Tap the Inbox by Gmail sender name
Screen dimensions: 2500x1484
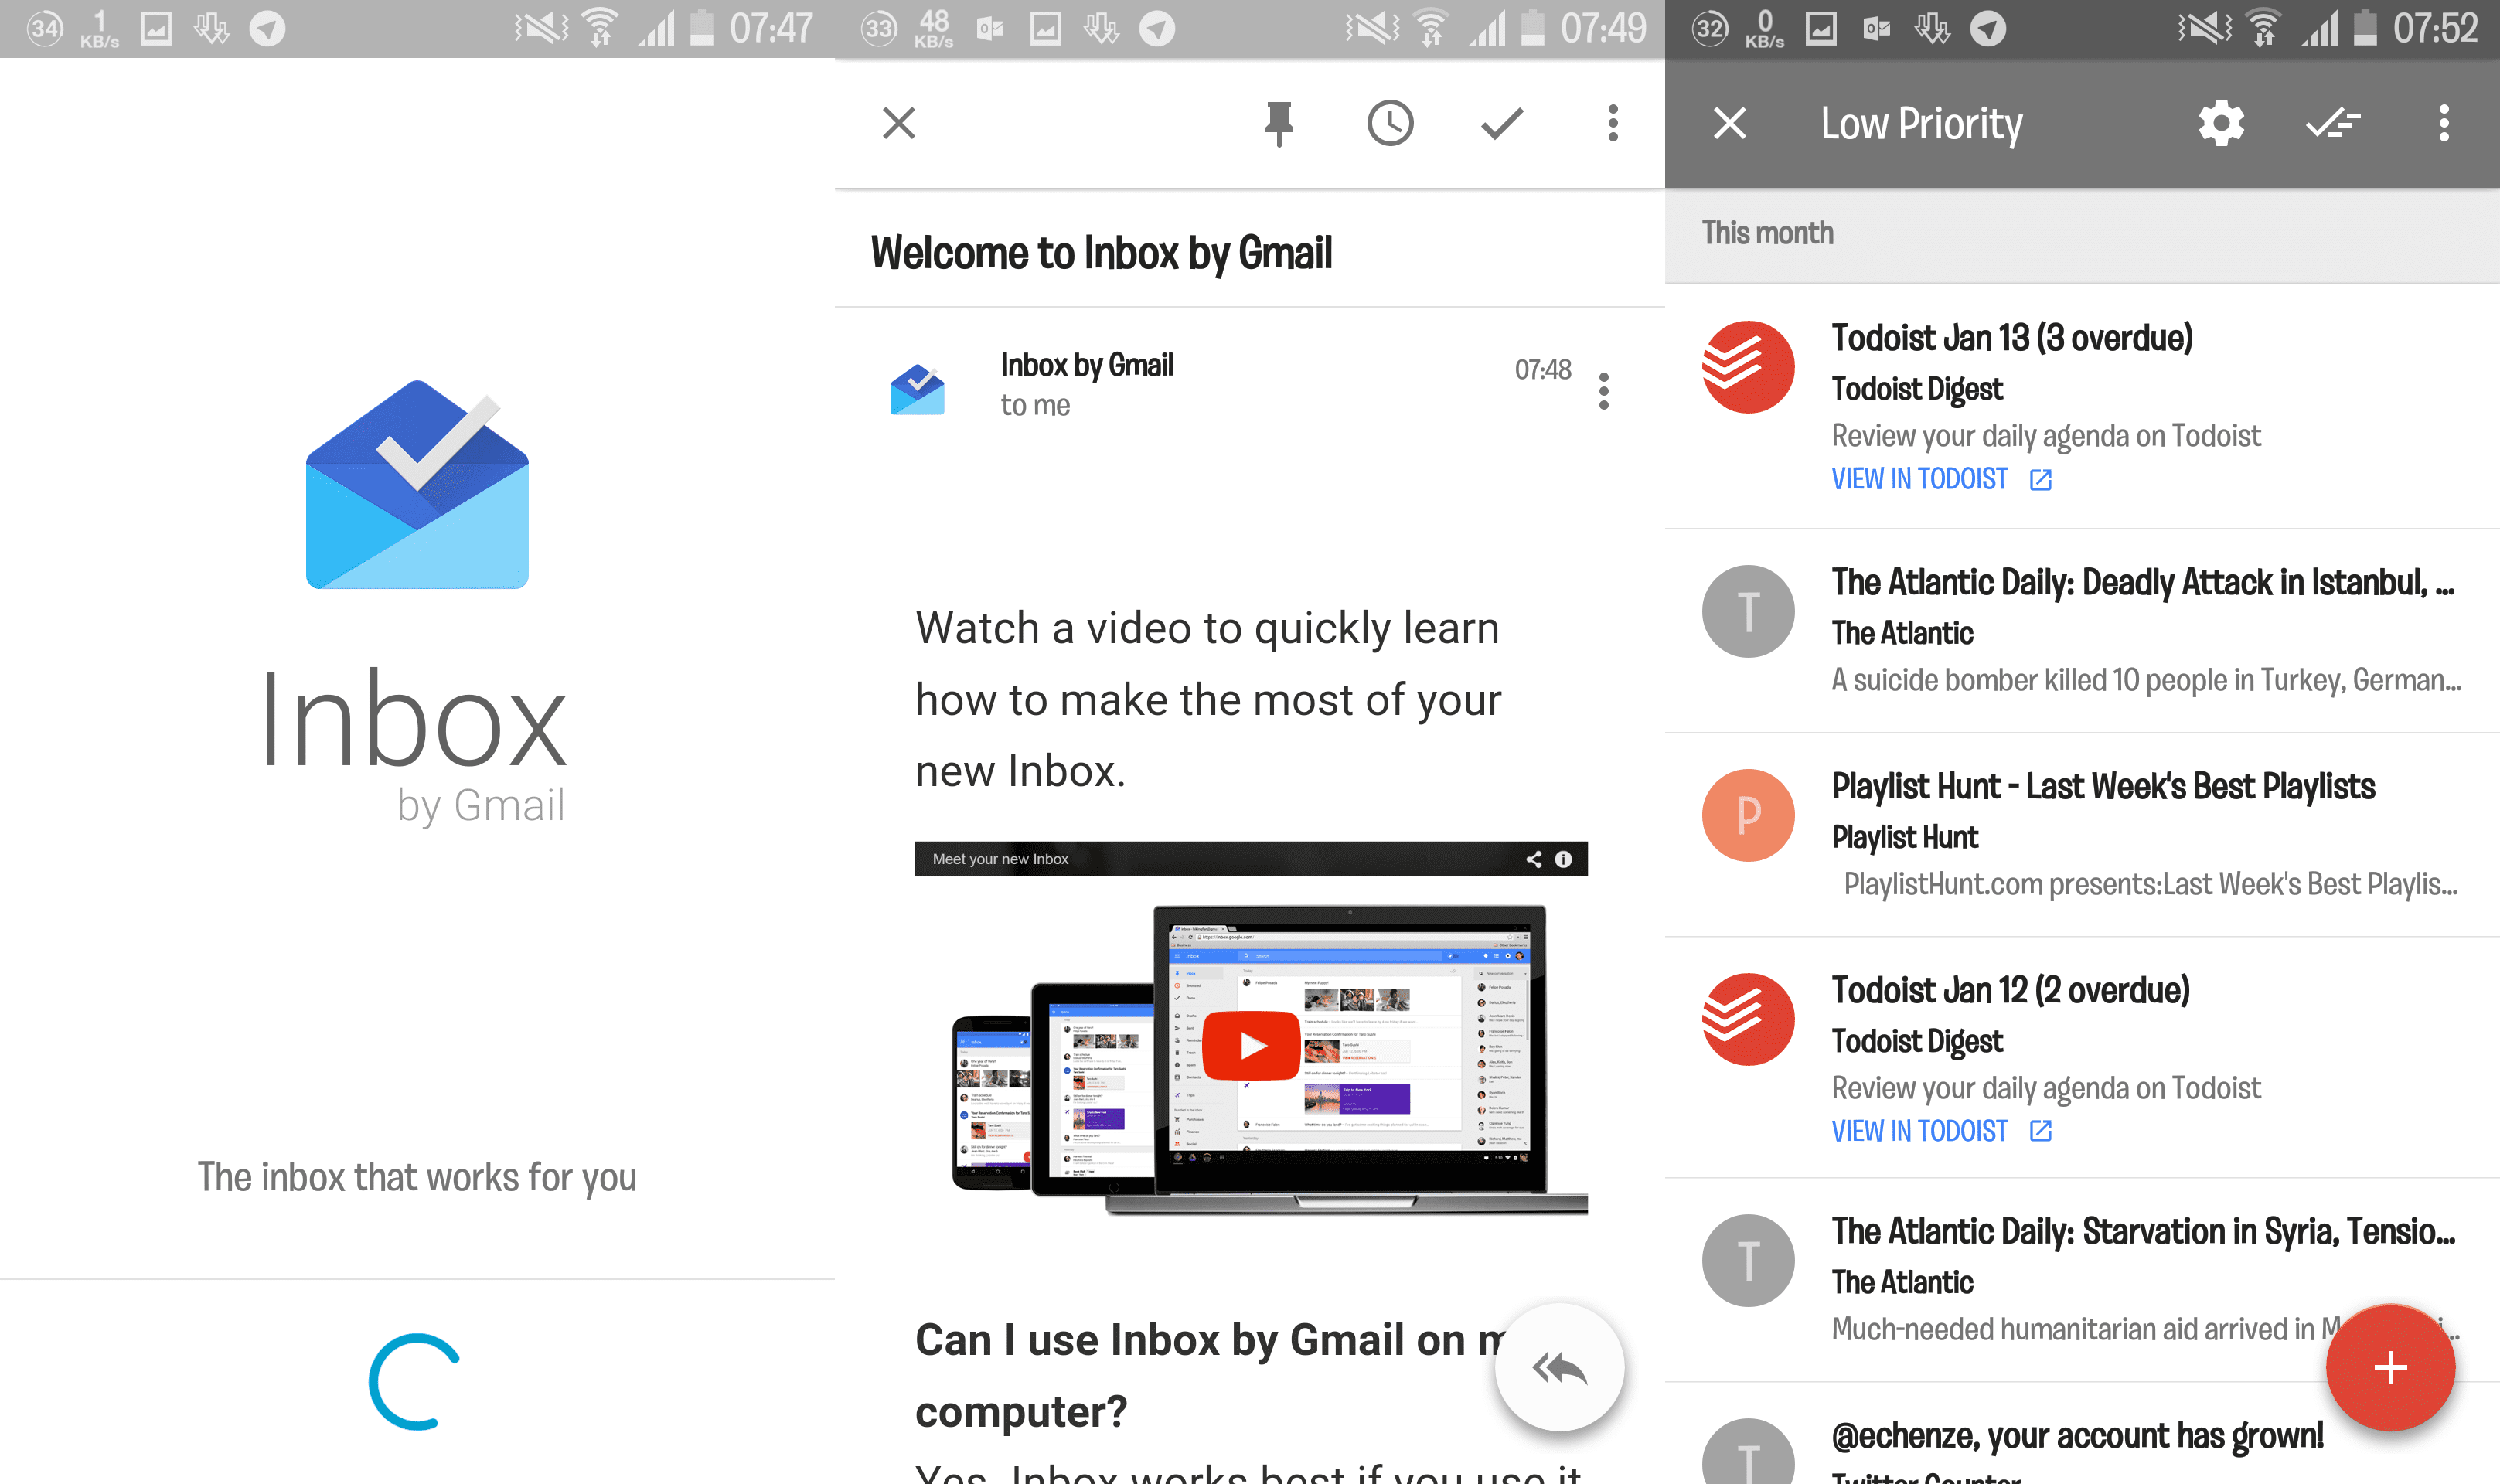(1087, 365)
